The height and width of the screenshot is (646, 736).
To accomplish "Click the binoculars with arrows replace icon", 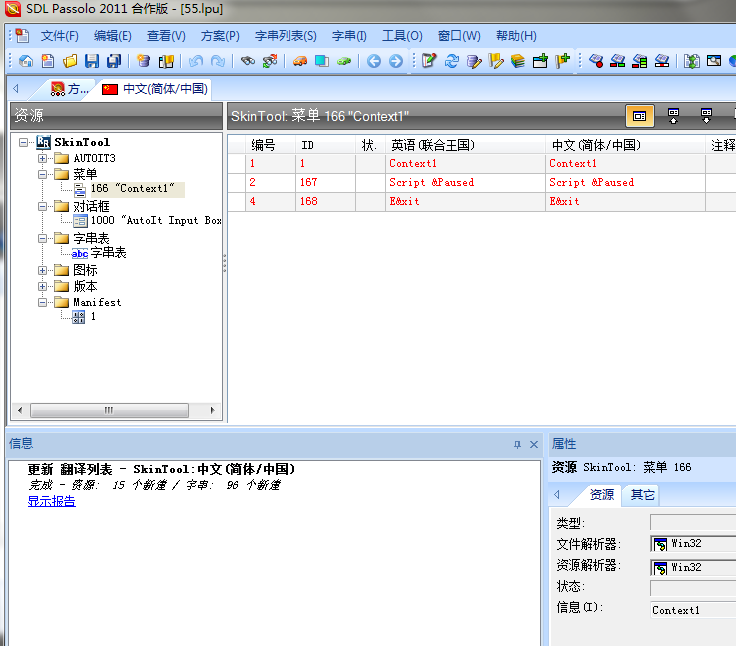I will 270,61.
